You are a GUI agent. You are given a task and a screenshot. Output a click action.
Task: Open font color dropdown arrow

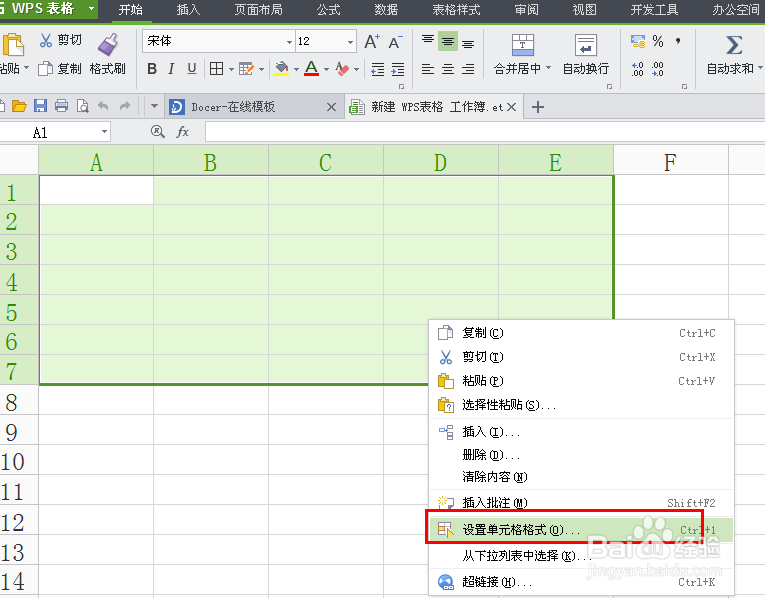point(326,69)
